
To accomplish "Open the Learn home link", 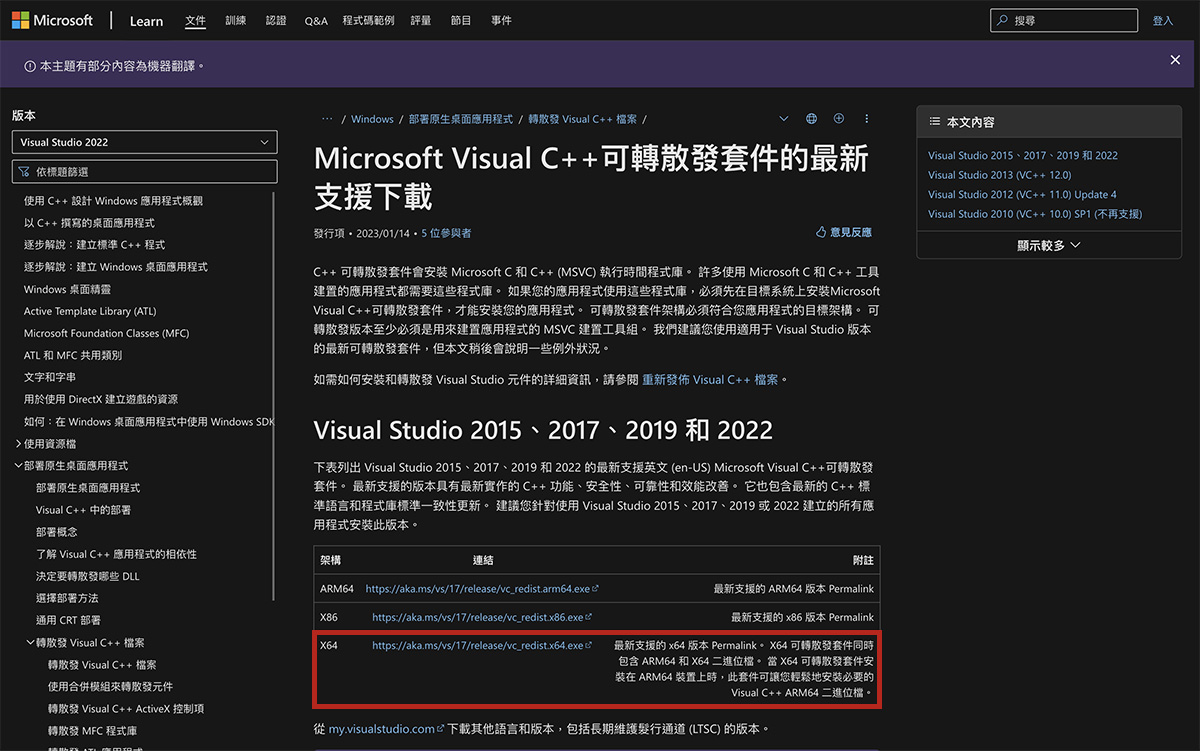I will click(x=146, y=21).
